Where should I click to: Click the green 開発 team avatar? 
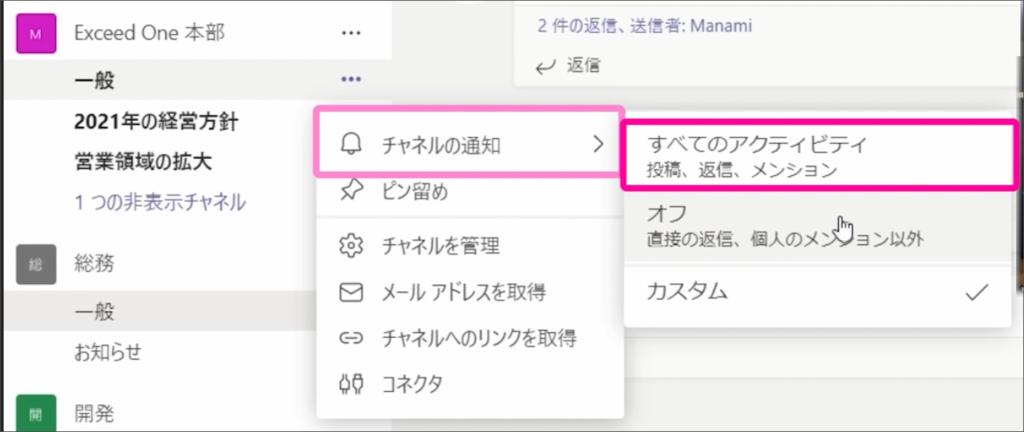[x=36, y=412]
